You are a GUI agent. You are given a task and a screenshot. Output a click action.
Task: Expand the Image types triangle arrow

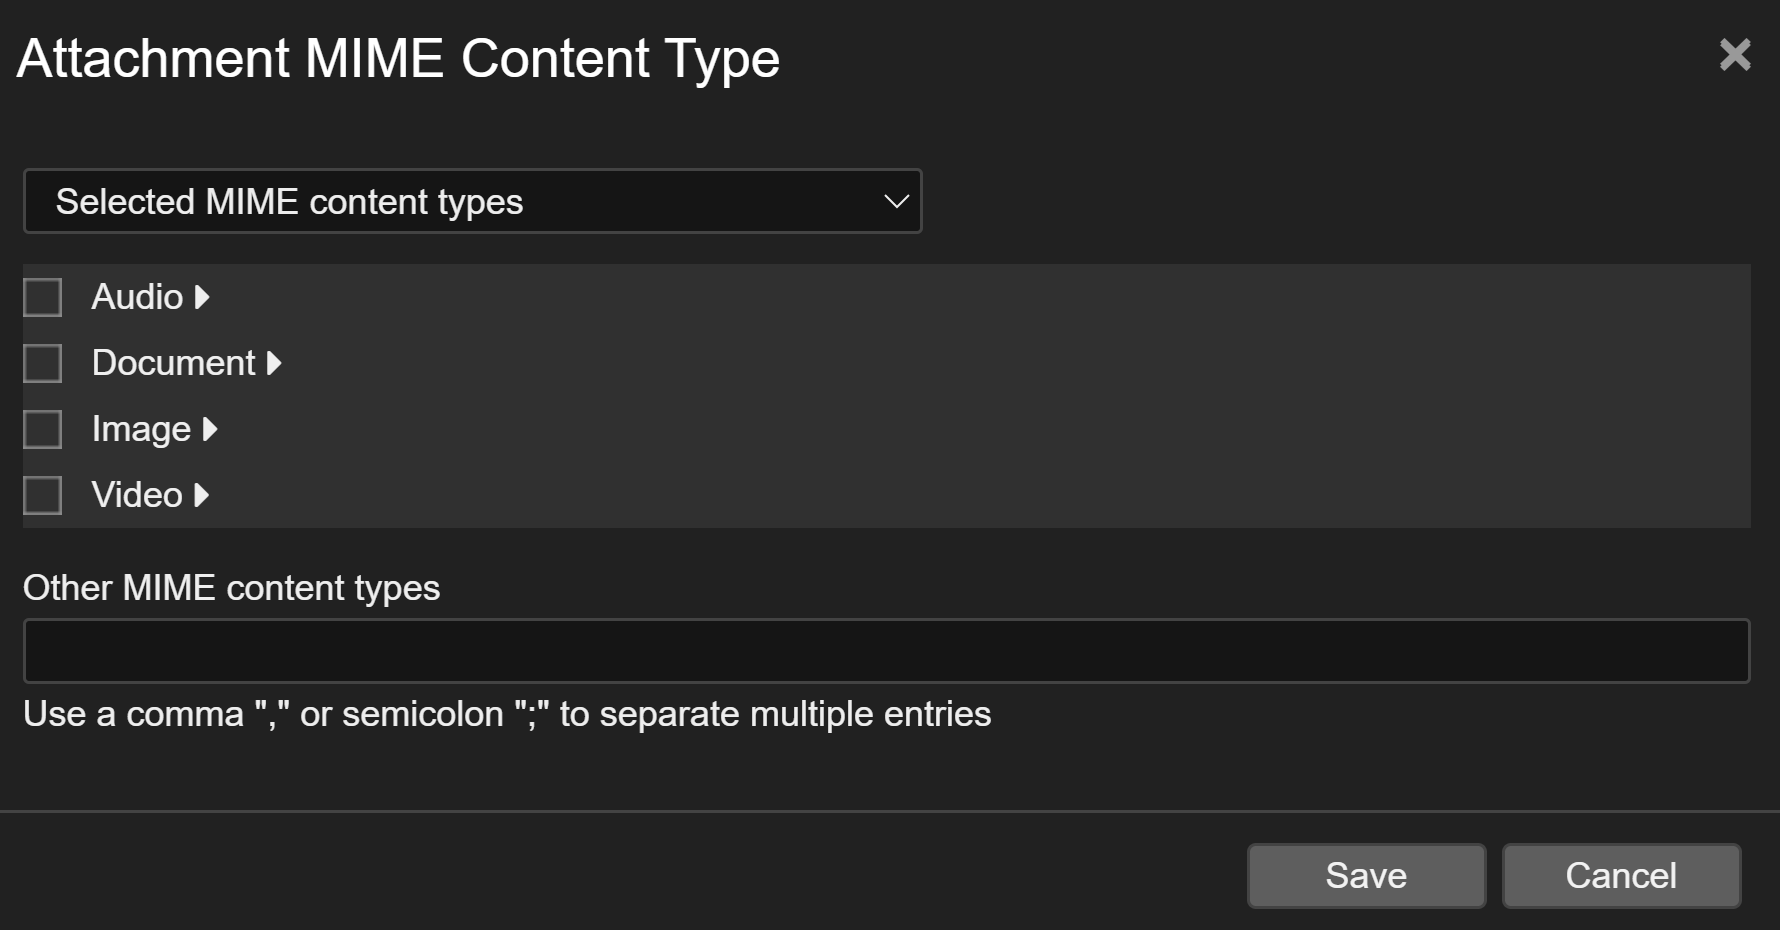tap(210, 429)
